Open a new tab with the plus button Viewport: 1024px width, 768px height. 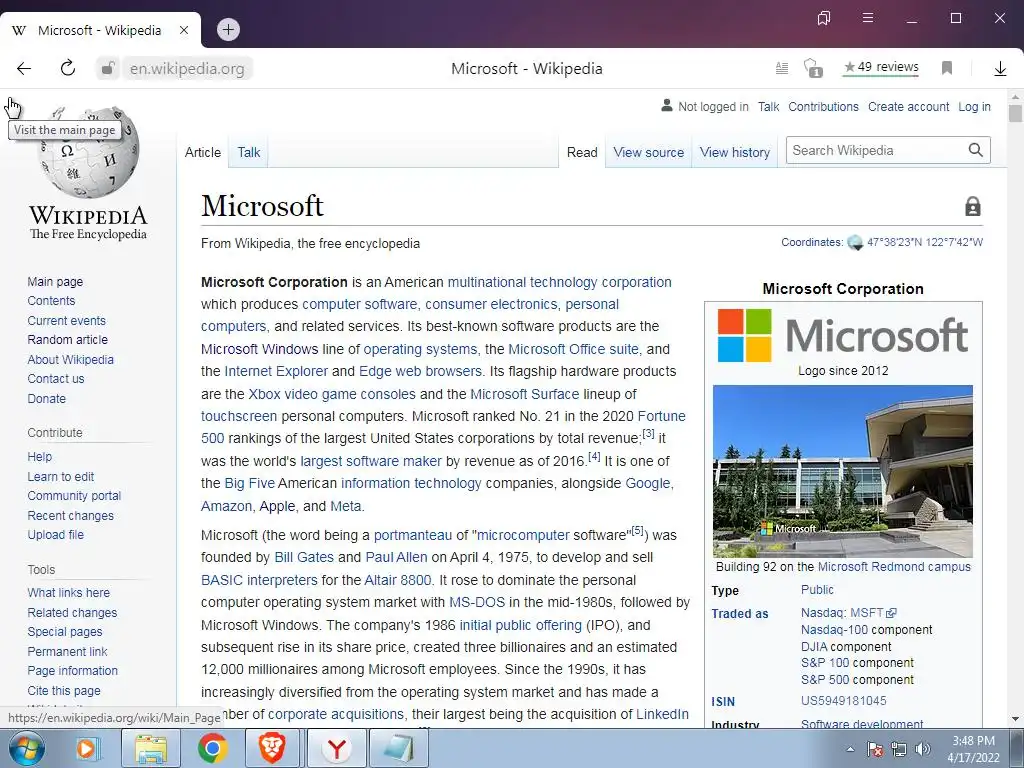pos(228,29)
